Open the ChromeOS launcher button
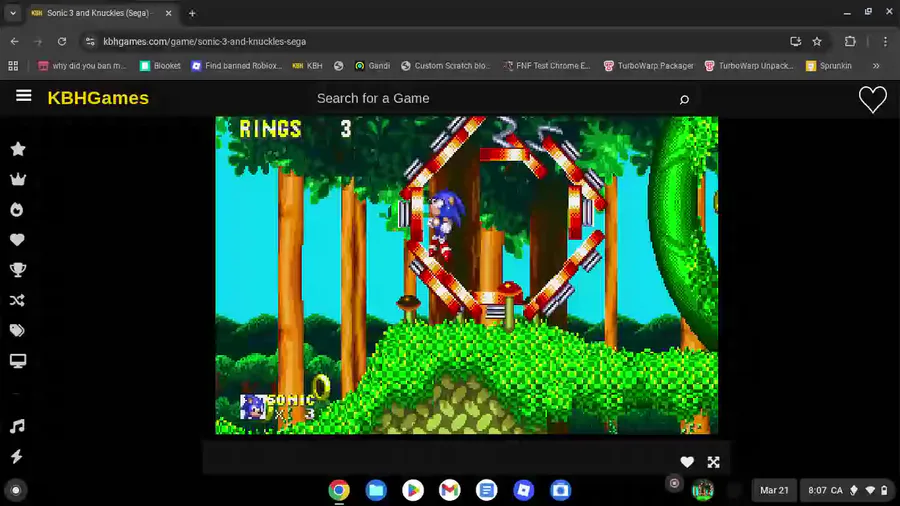This screenshot has width=900, height=506. click(16, 491)
